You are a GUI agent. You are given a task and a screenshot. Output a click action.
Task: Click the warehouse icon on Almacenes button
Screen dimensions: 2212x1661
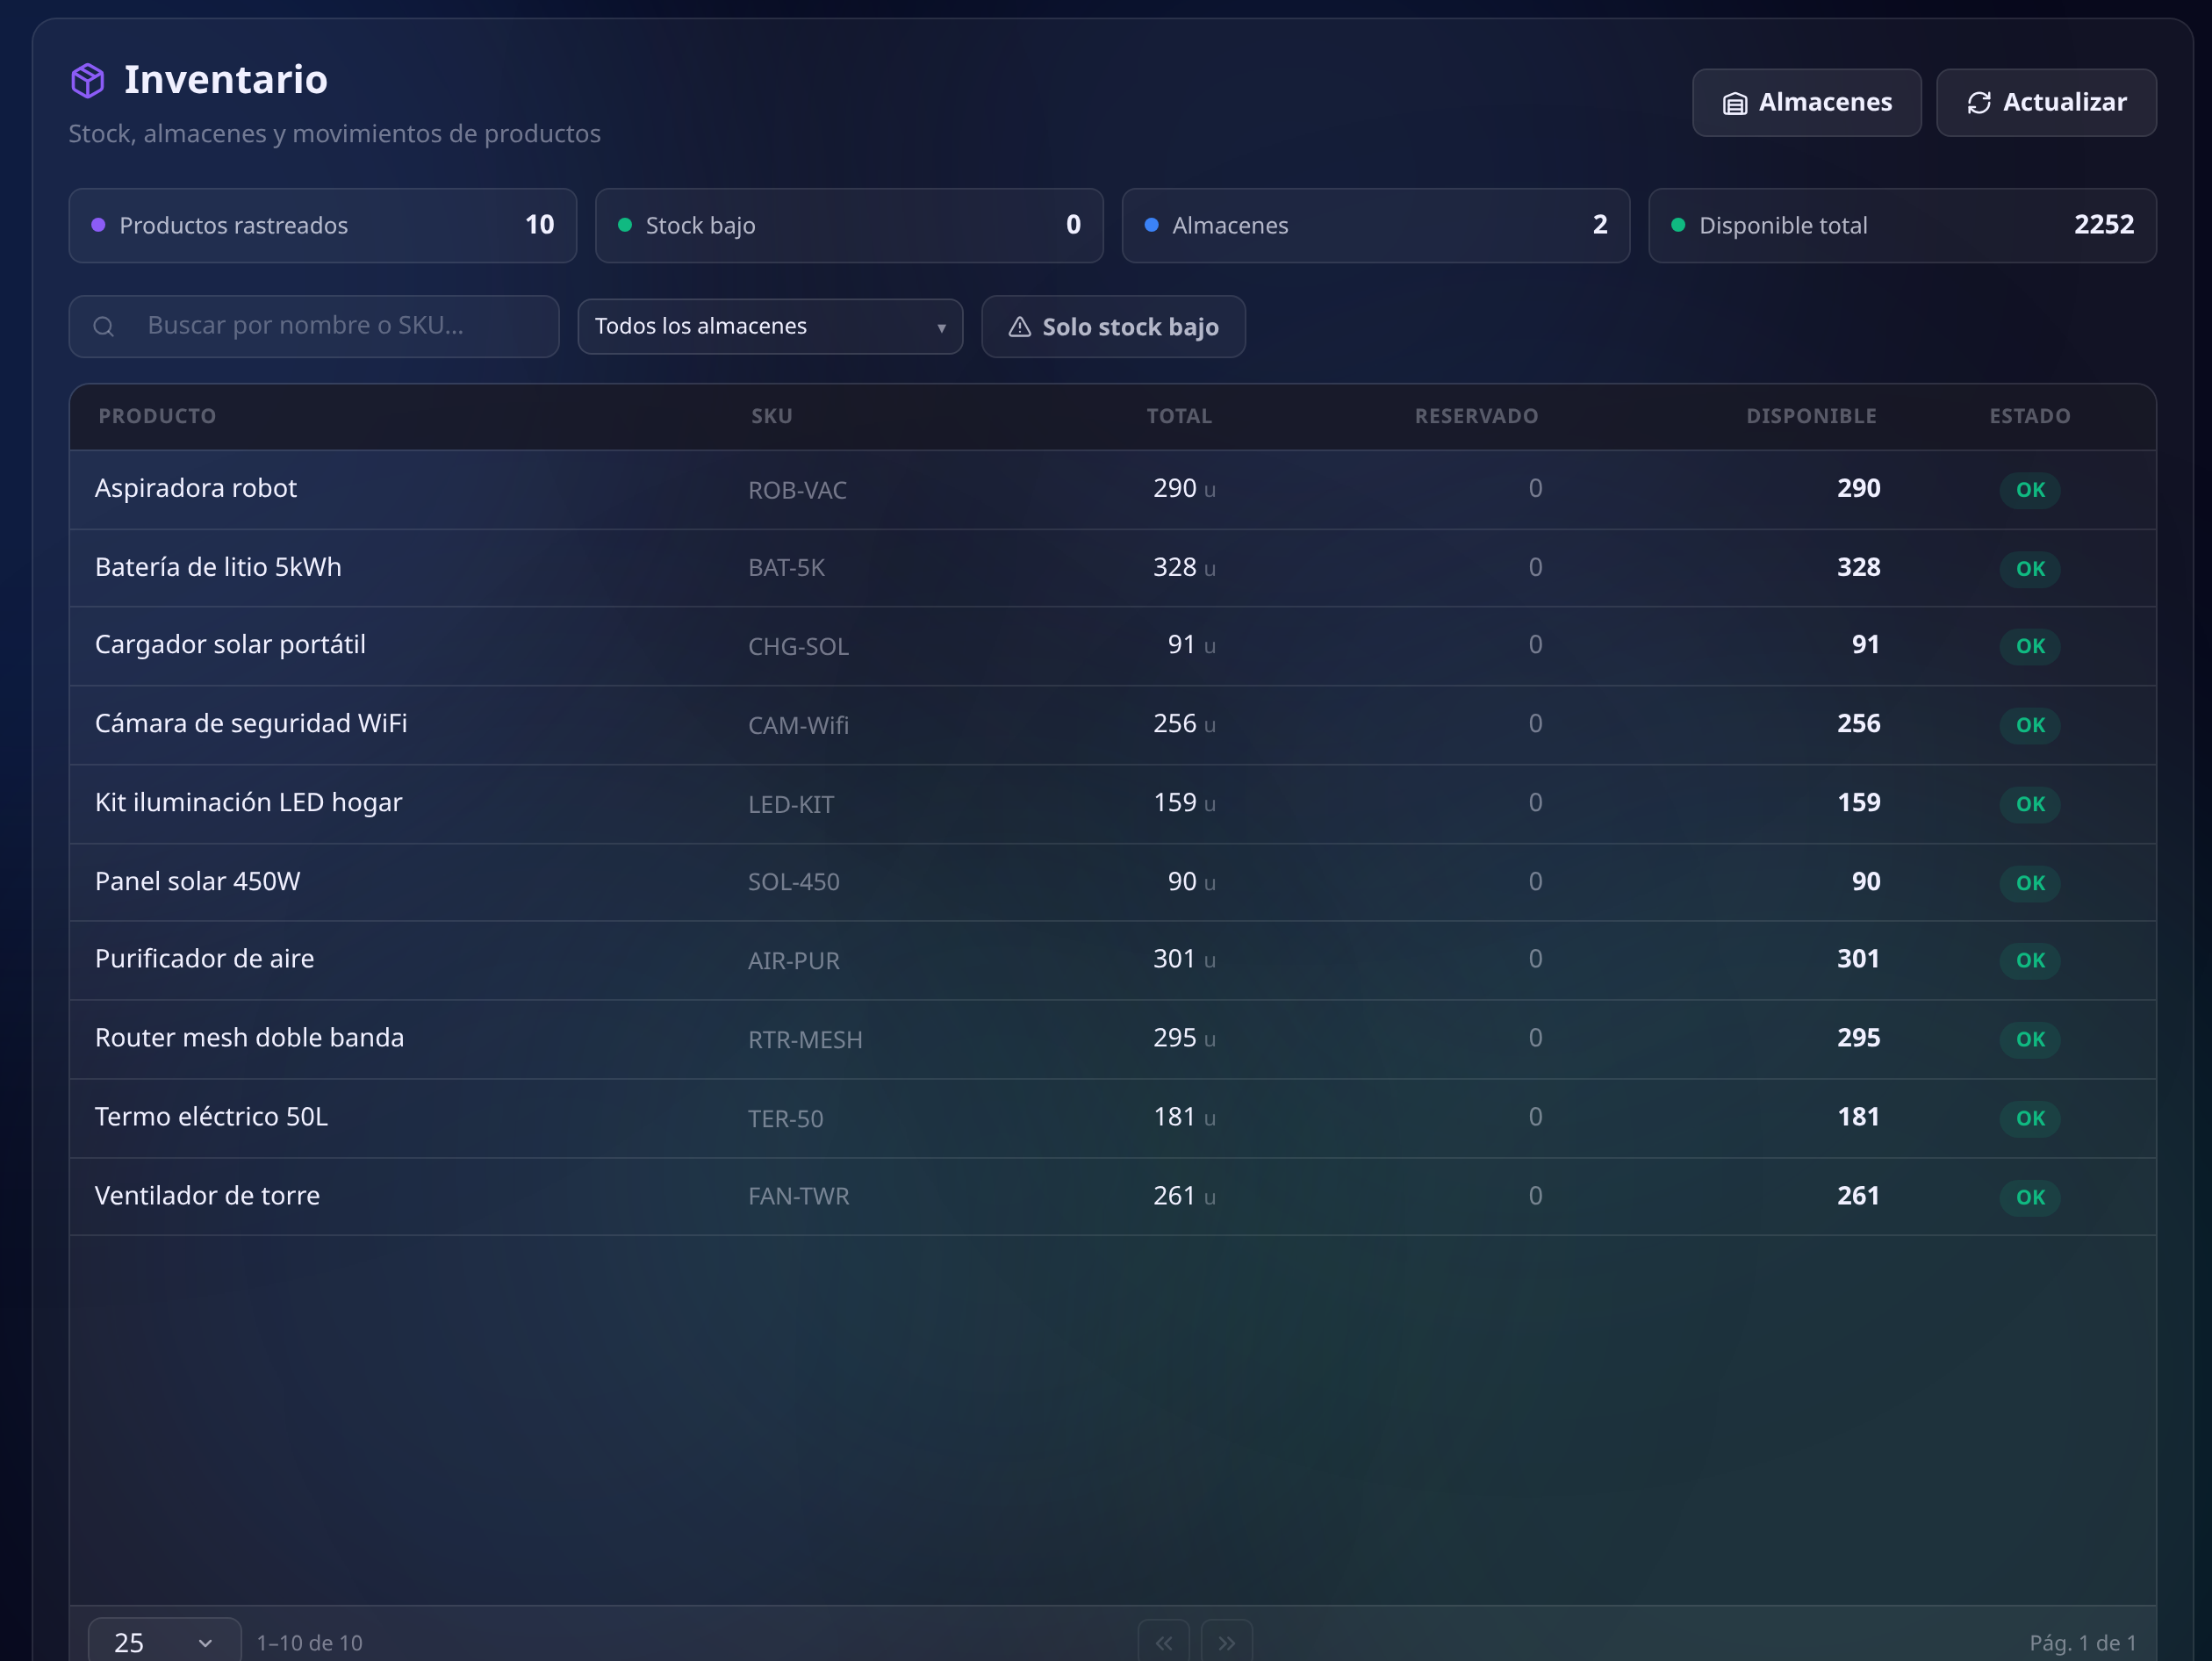(1735, 103)
